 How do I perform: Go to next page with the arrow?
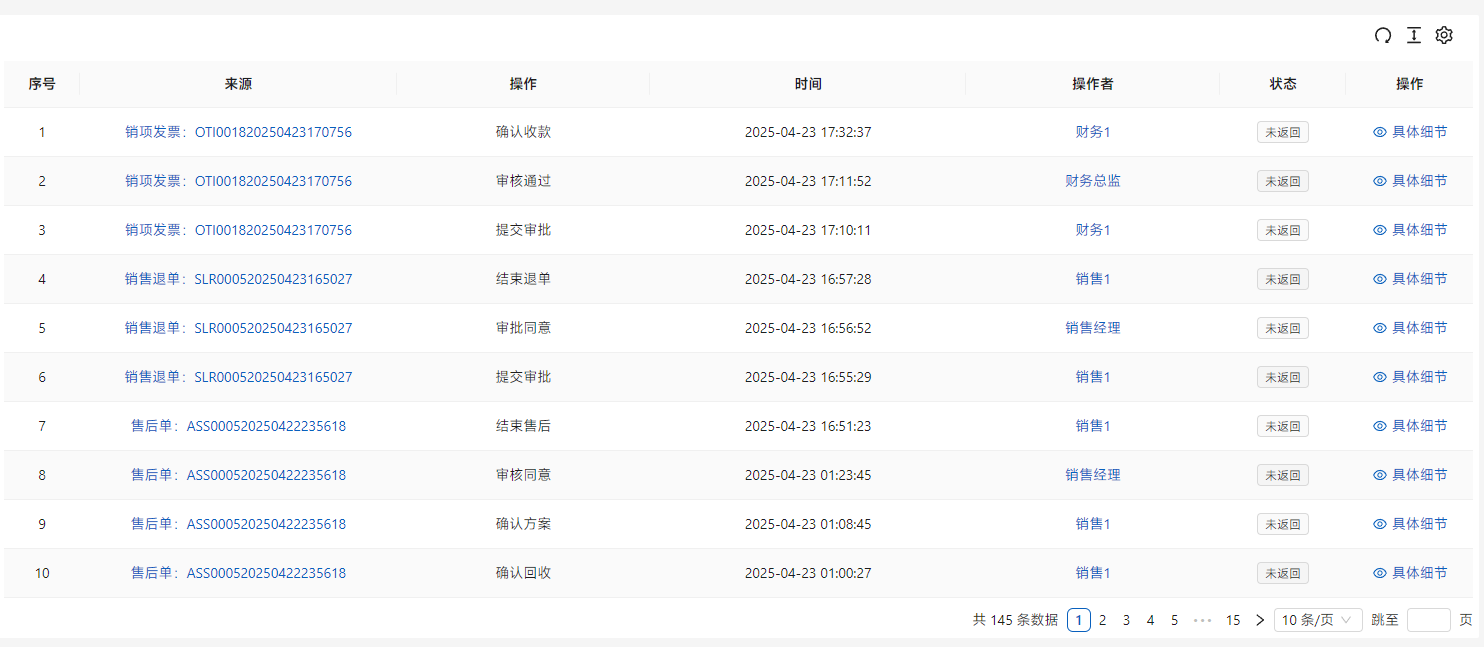tap(1259, 620)
